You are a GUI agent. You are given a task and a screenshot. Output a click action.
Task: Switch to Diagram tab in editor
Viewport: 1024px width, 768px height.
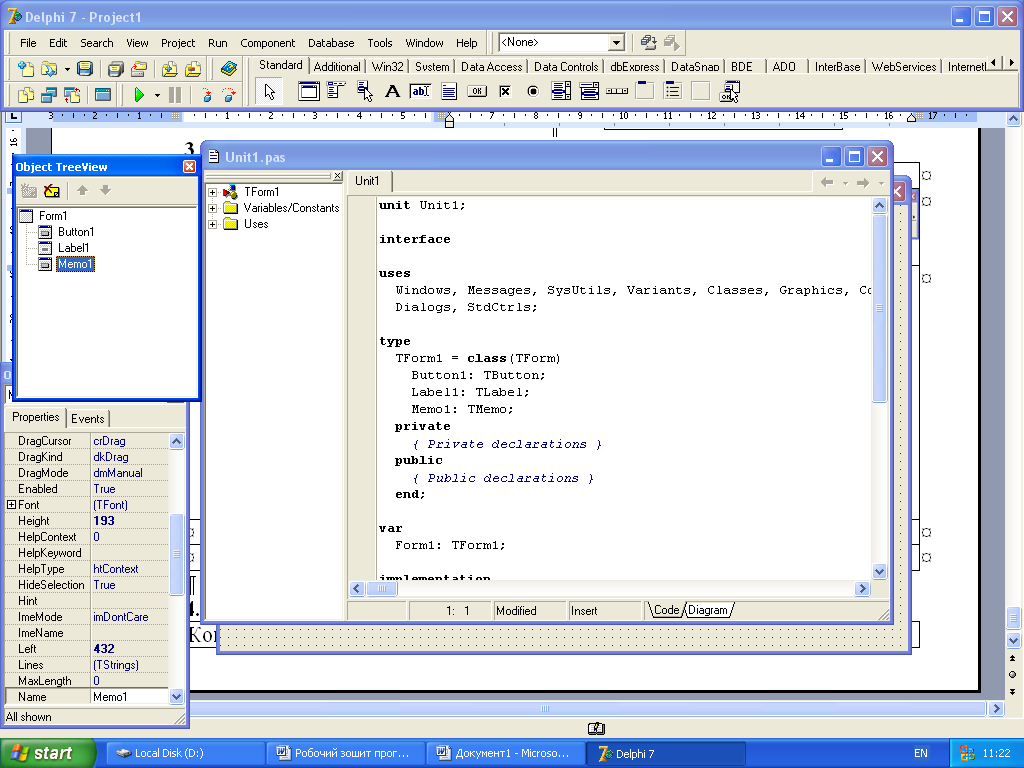[708, 610]
